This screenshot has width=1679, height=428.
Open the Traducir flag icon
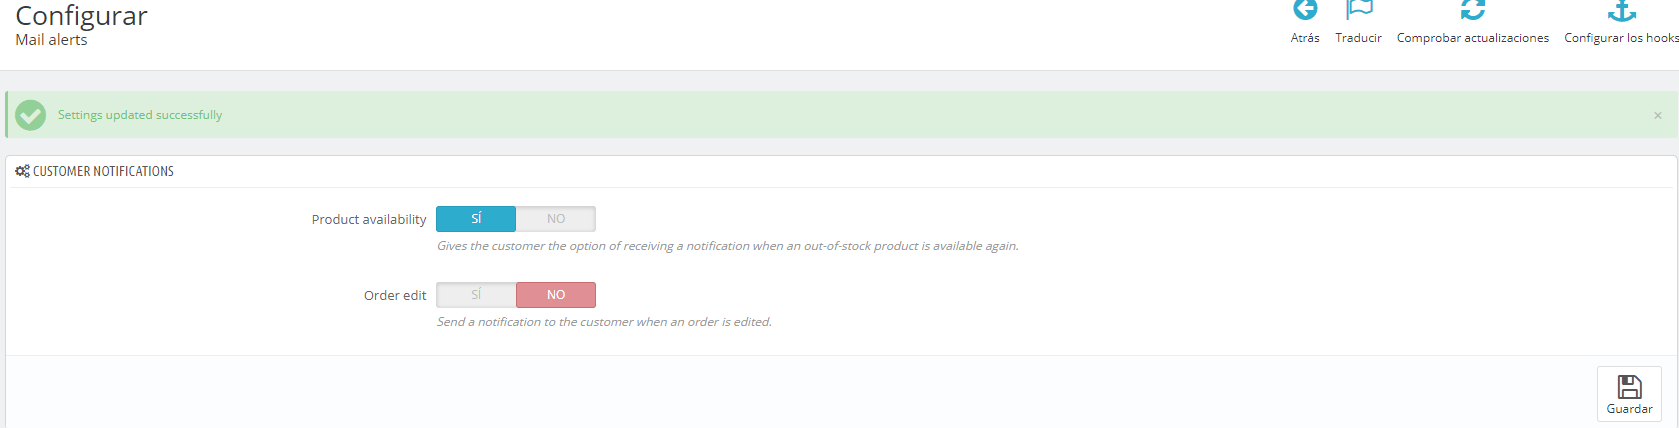point(1359,9)
